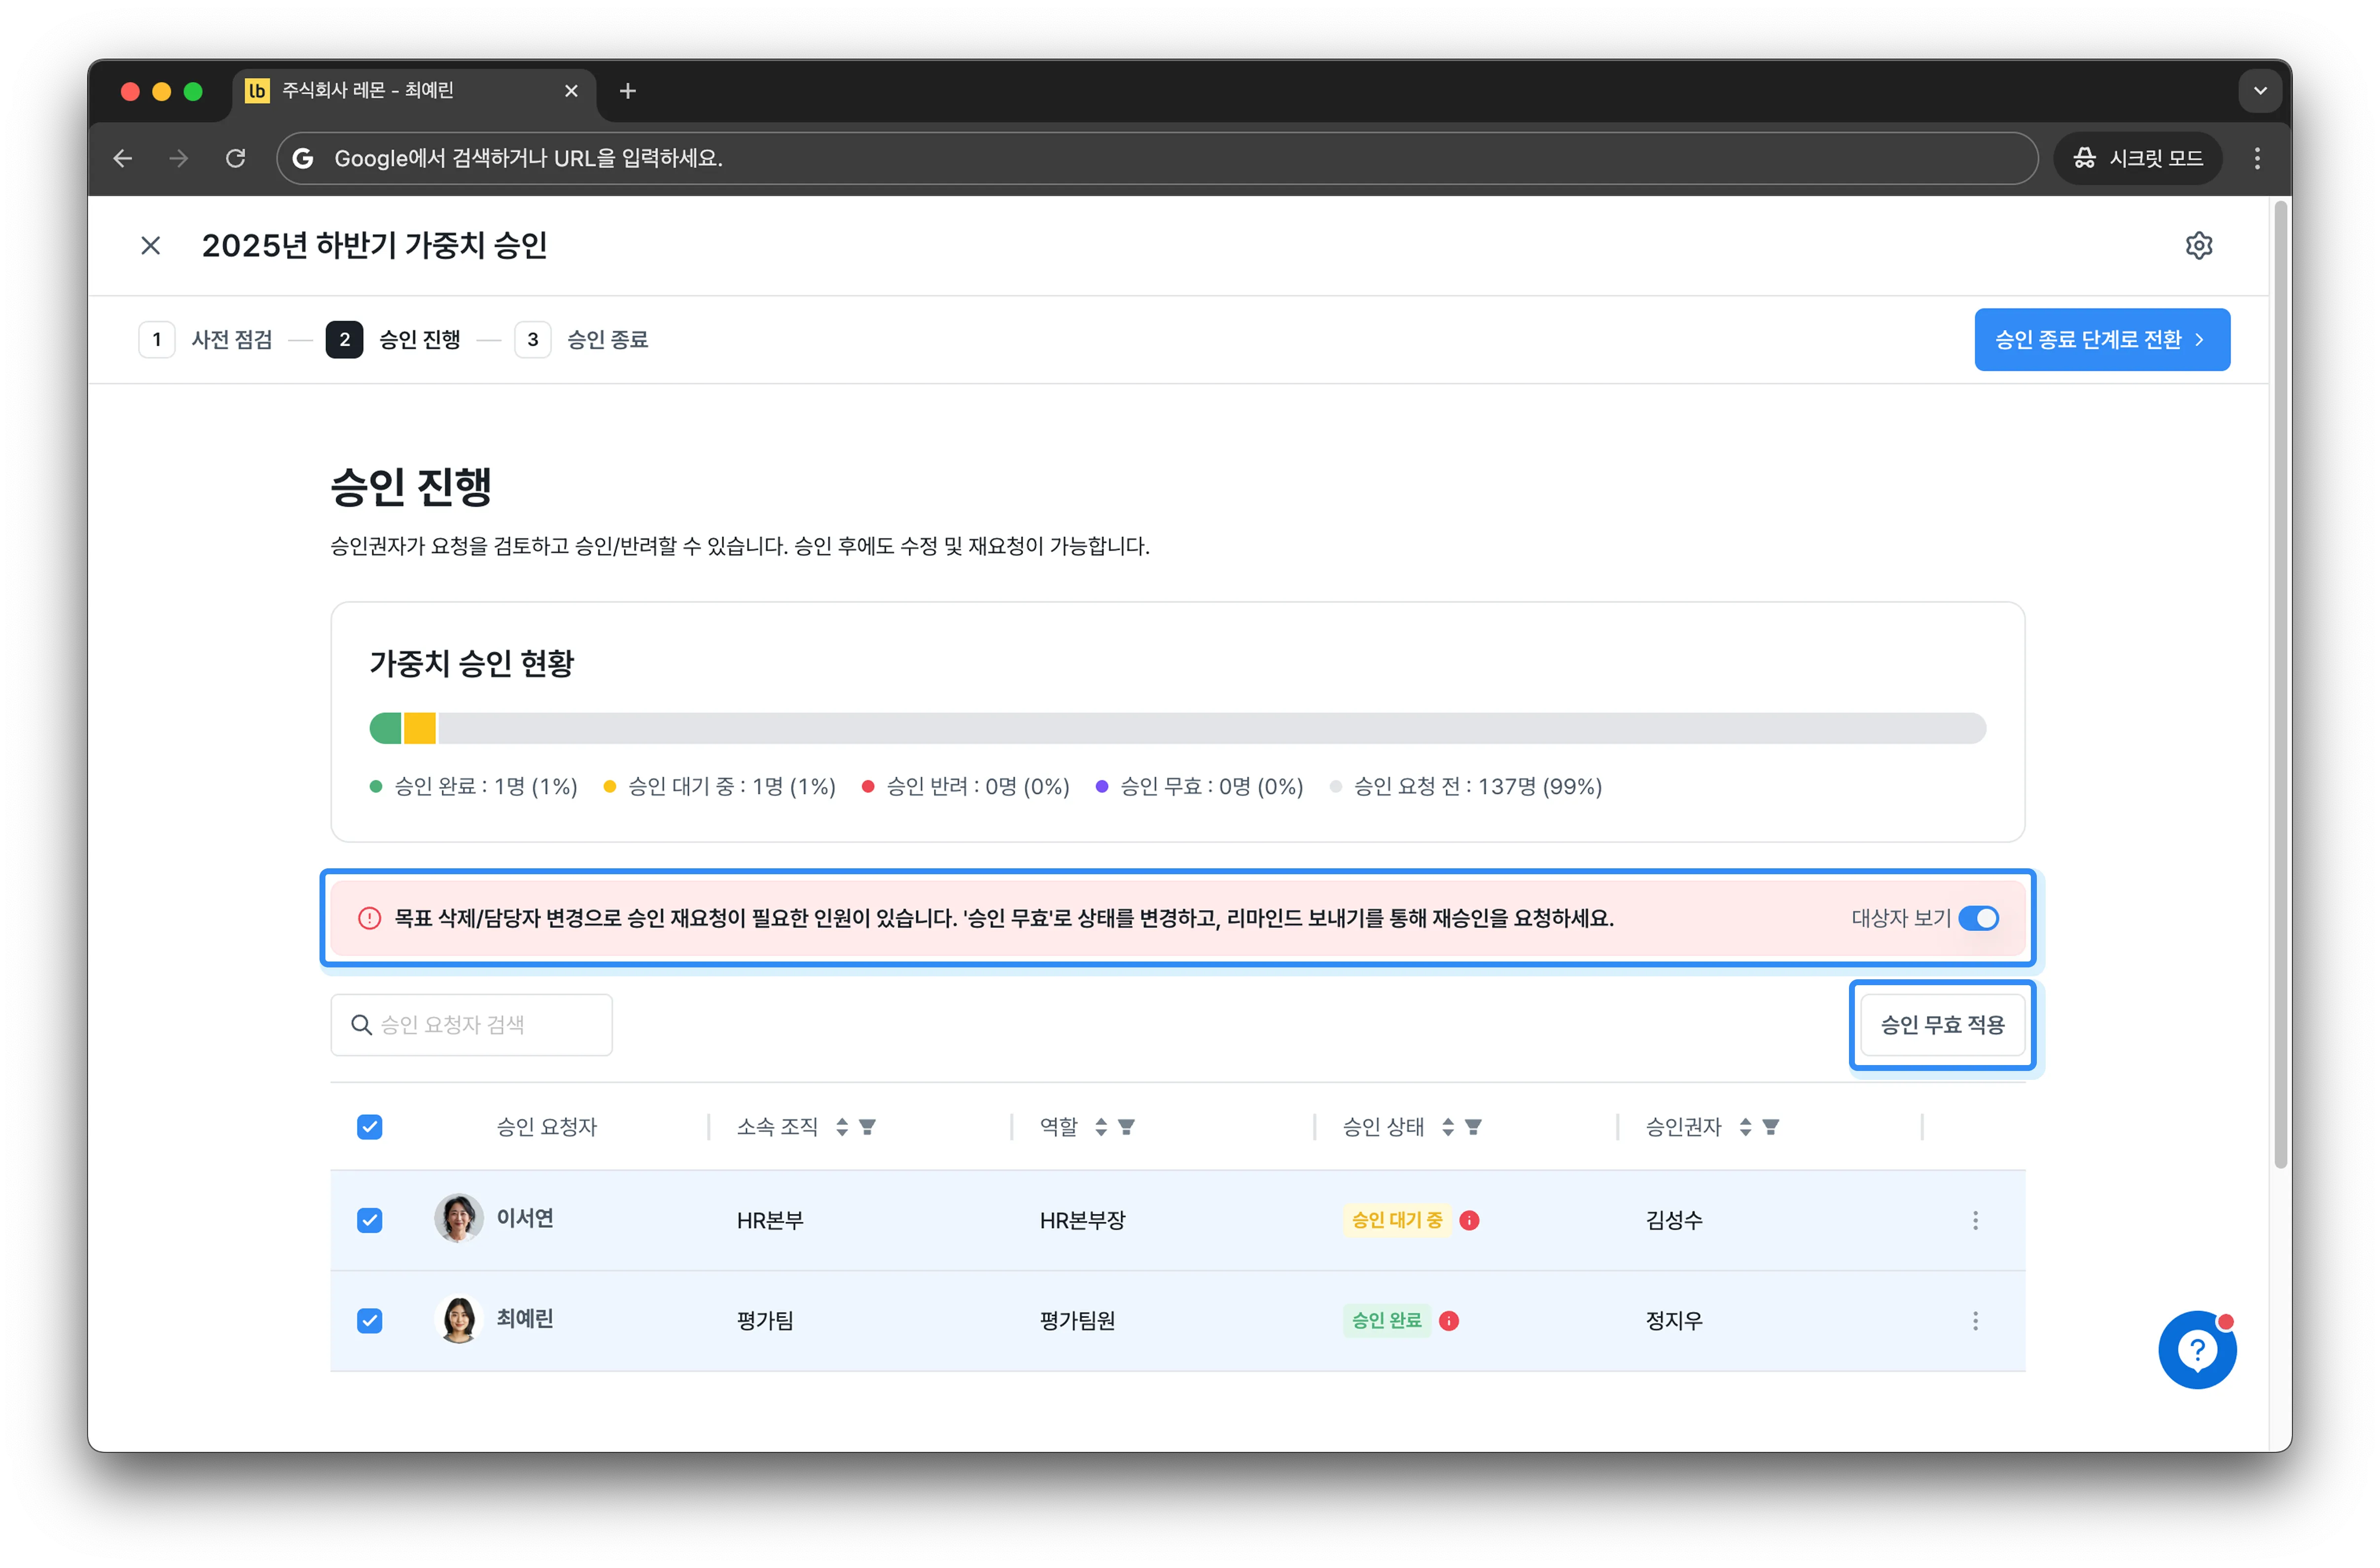Open a new browser tab

click(628, 91)
